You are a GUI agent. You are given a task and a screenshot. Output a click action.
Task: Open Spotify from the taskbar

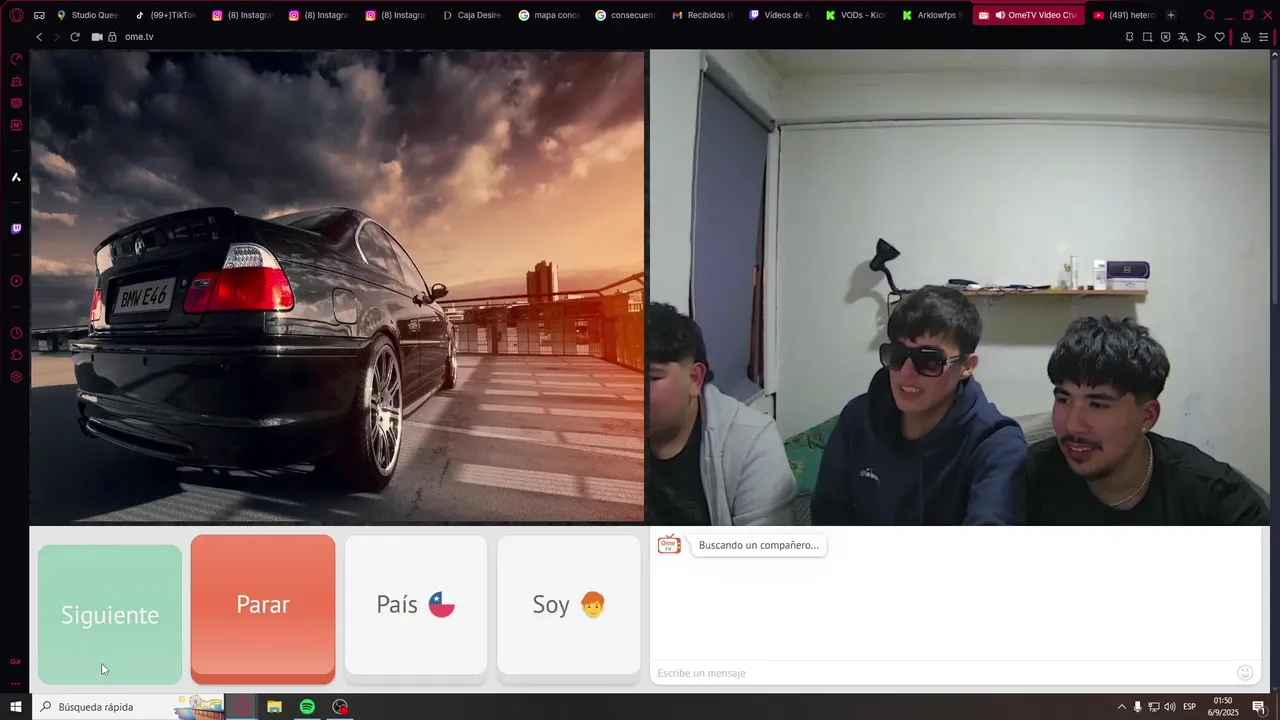click(307, 707)
